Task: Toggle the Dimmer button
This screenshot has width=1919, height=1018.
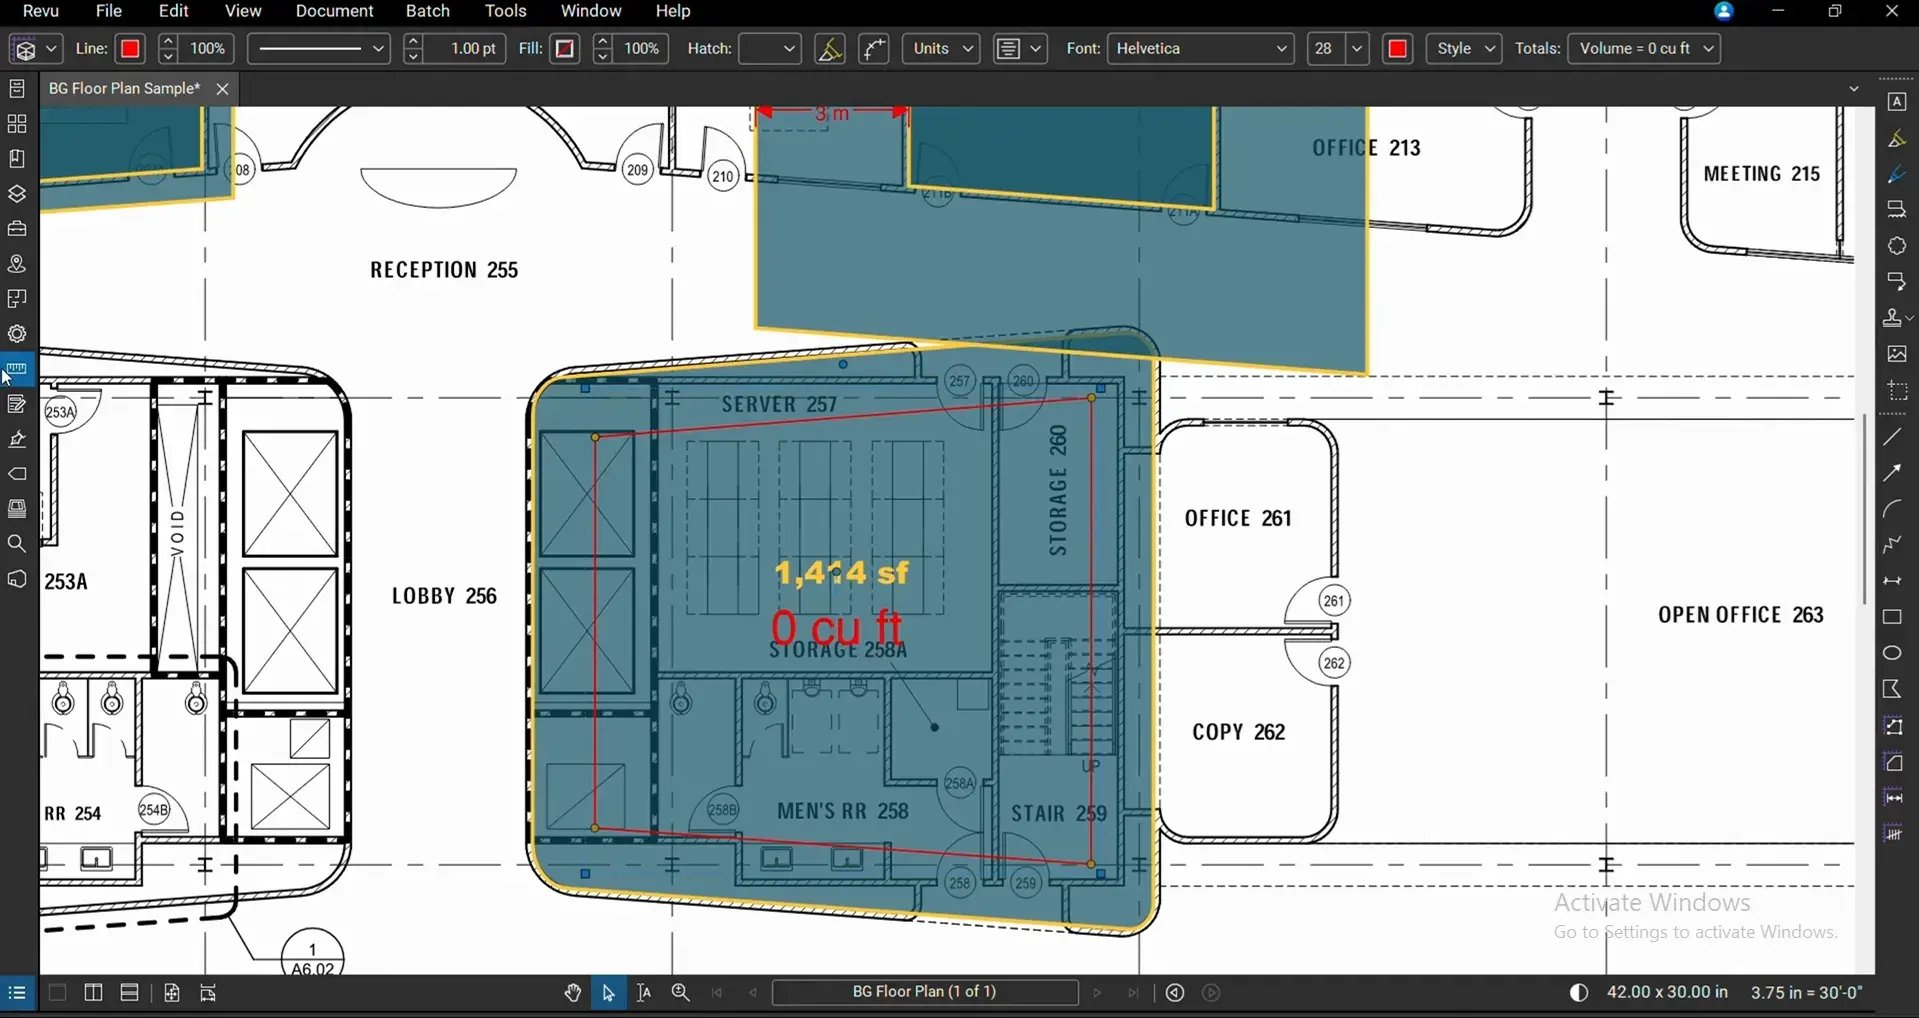Action: pos(1579,993)
